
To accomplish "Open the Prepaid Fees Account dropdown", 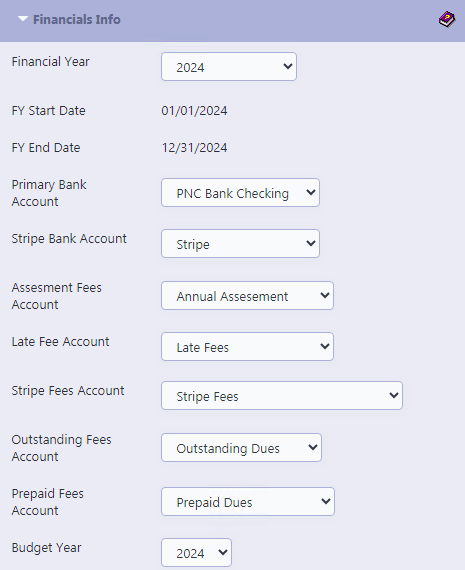I will click(x=248, y=502).
